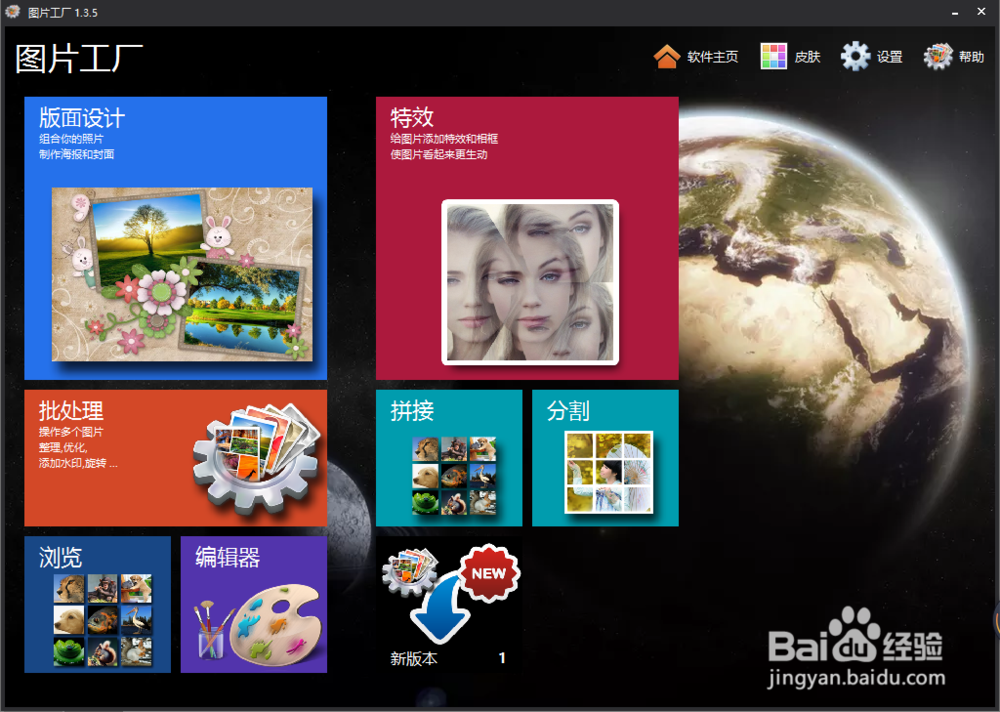Click the scrapbook collage image in 版面设计
Viewport: 1000px width, 712px height.
(x=182, y=274)
